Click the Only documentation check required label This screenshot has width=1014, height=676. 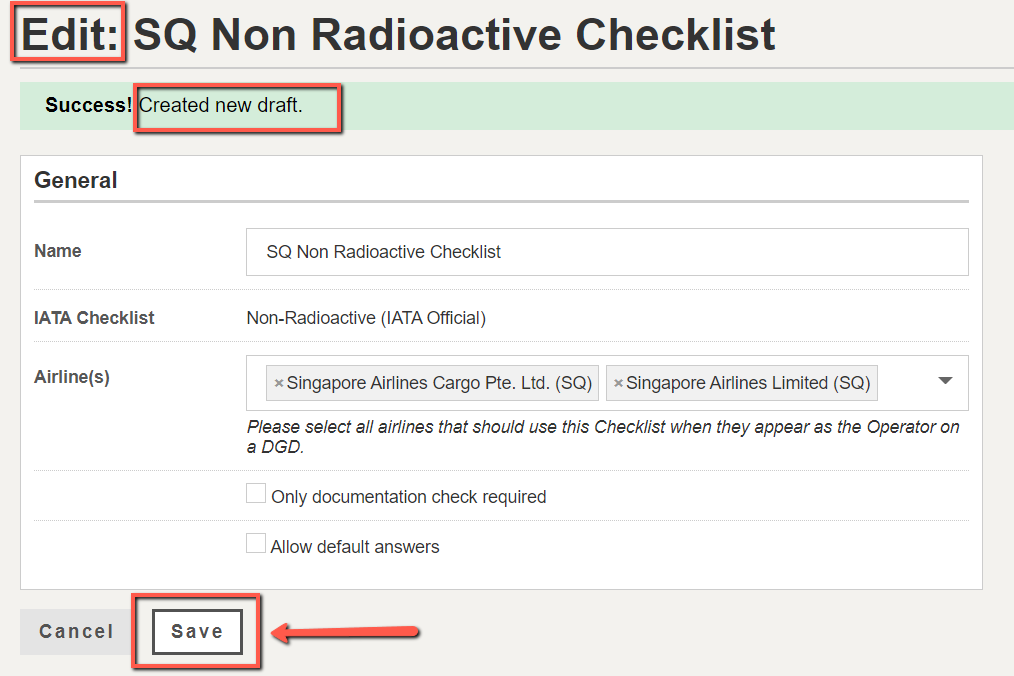tap(409, 497)
